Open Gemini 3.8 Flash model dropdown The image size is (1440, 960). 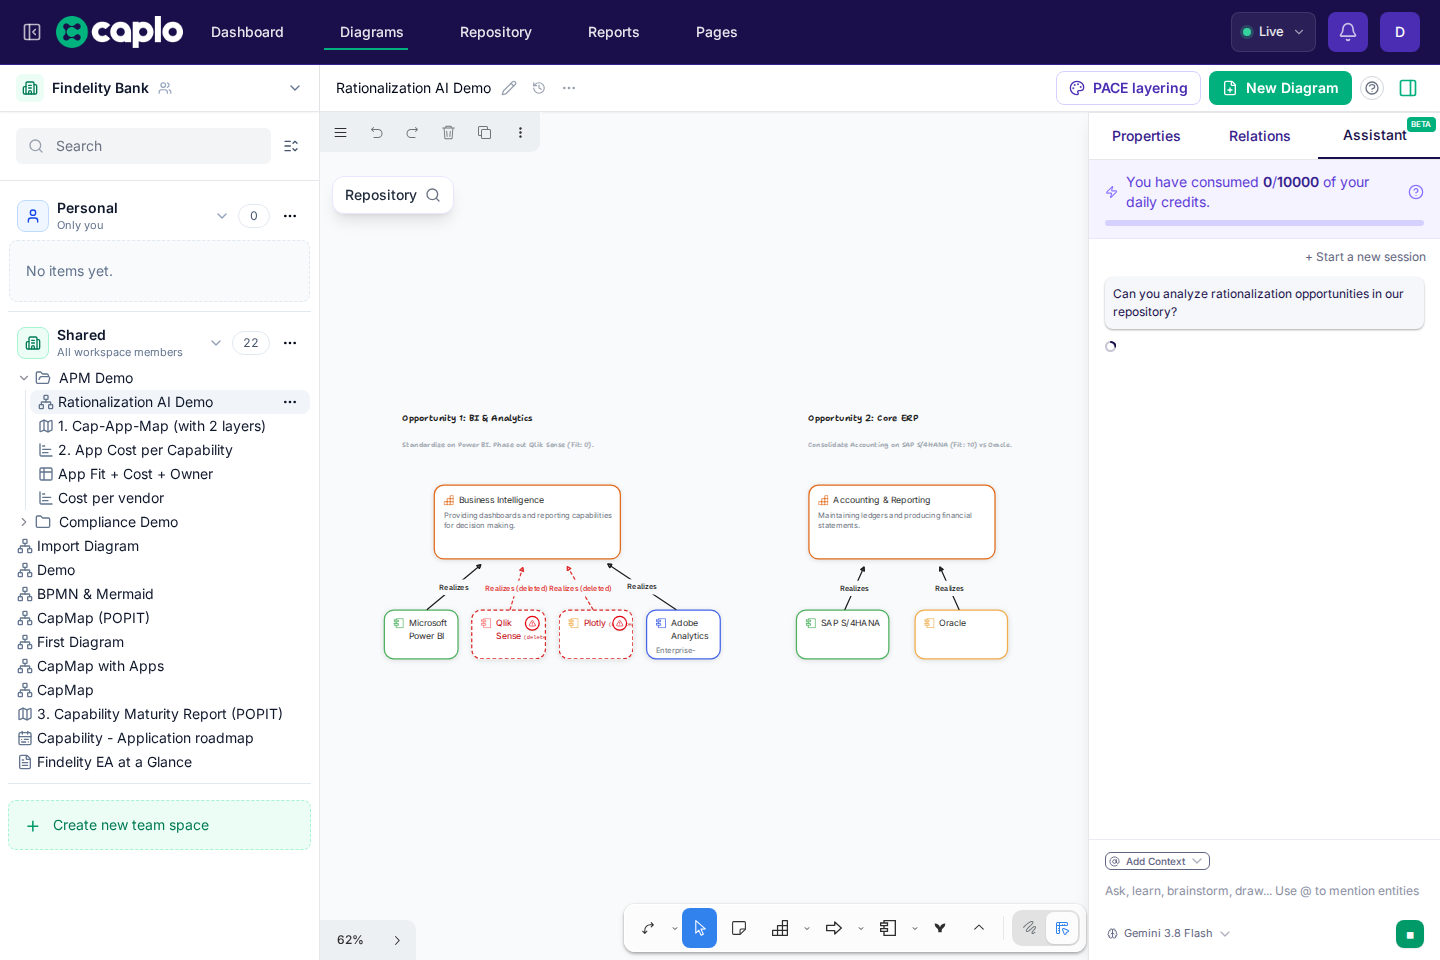point(1168,933)
